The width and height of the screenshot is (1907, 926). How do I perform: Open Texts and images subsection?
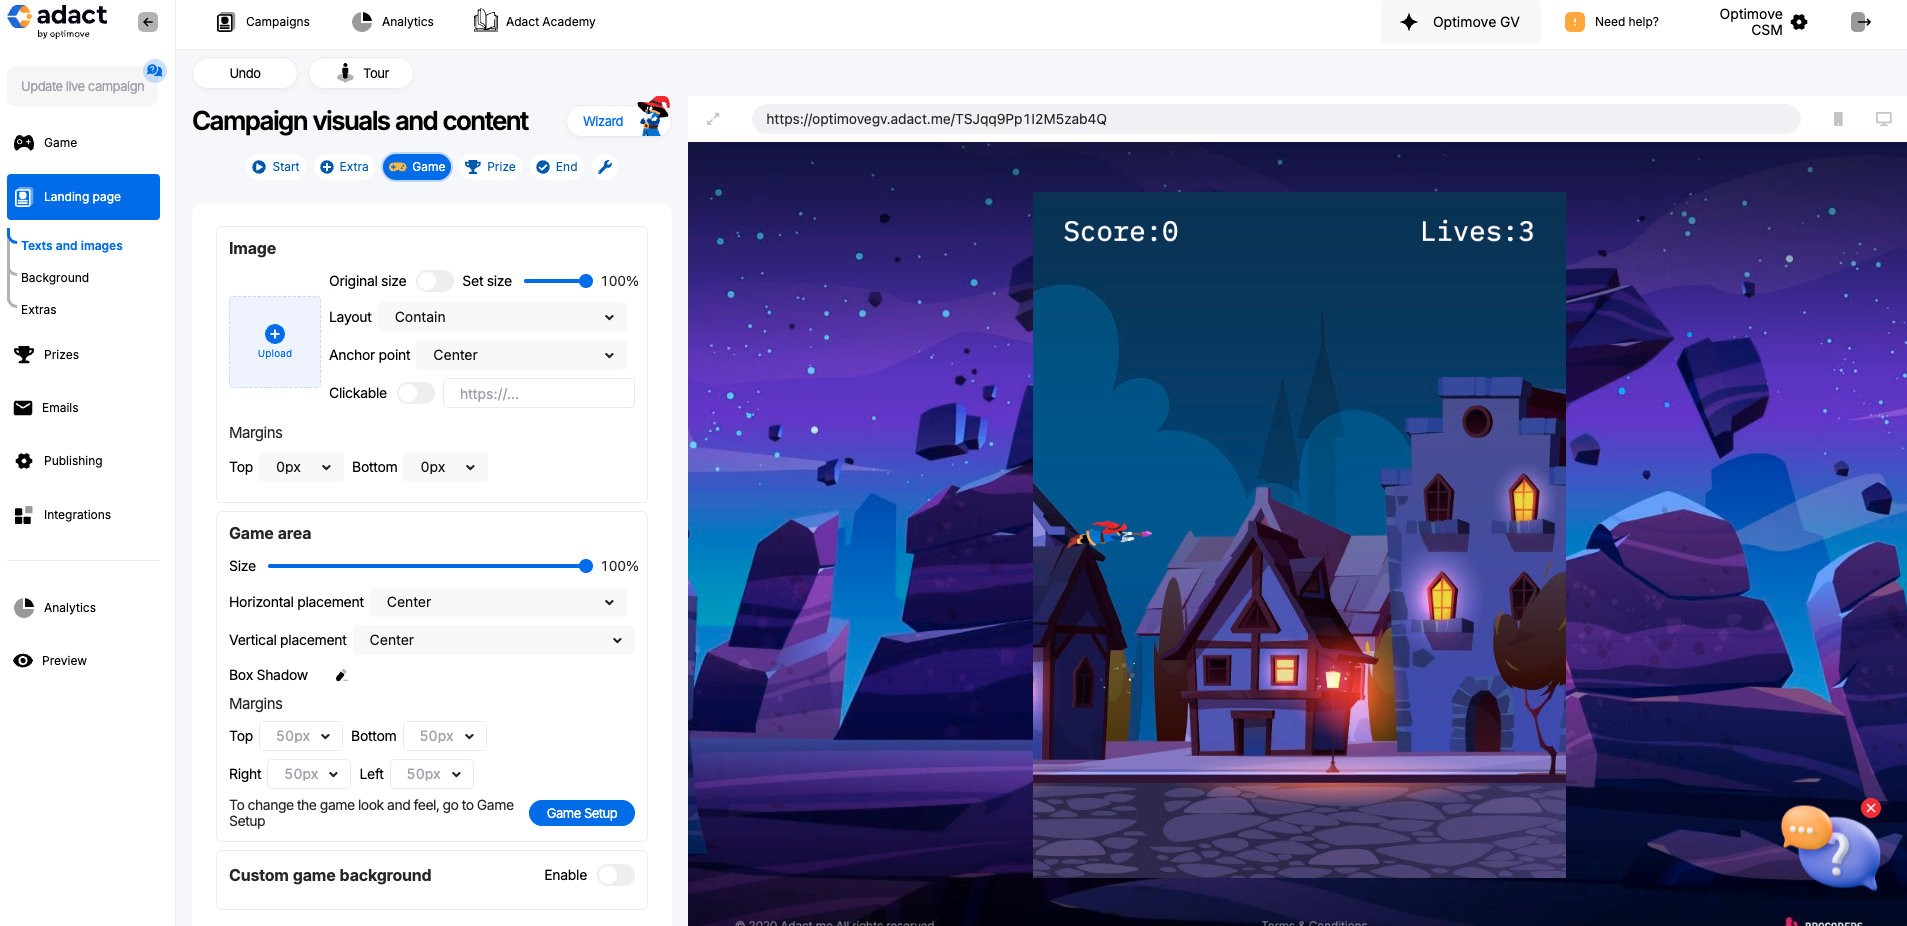[72, 246]
